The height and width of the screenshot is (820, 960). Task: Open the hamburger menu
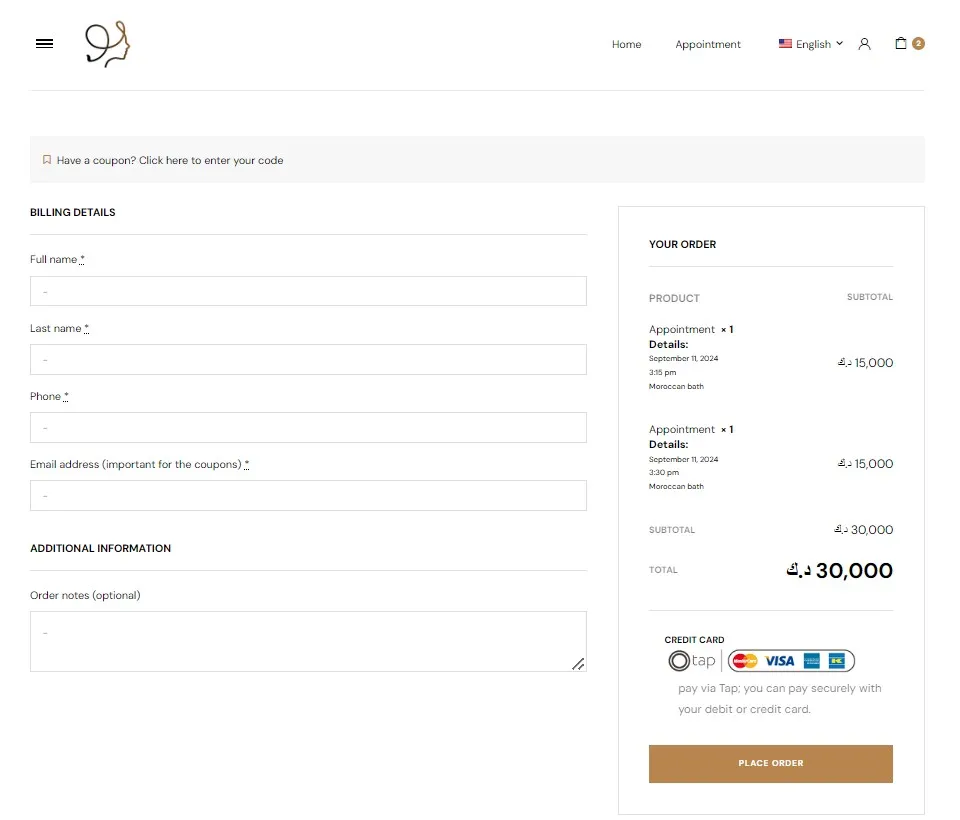44,43
